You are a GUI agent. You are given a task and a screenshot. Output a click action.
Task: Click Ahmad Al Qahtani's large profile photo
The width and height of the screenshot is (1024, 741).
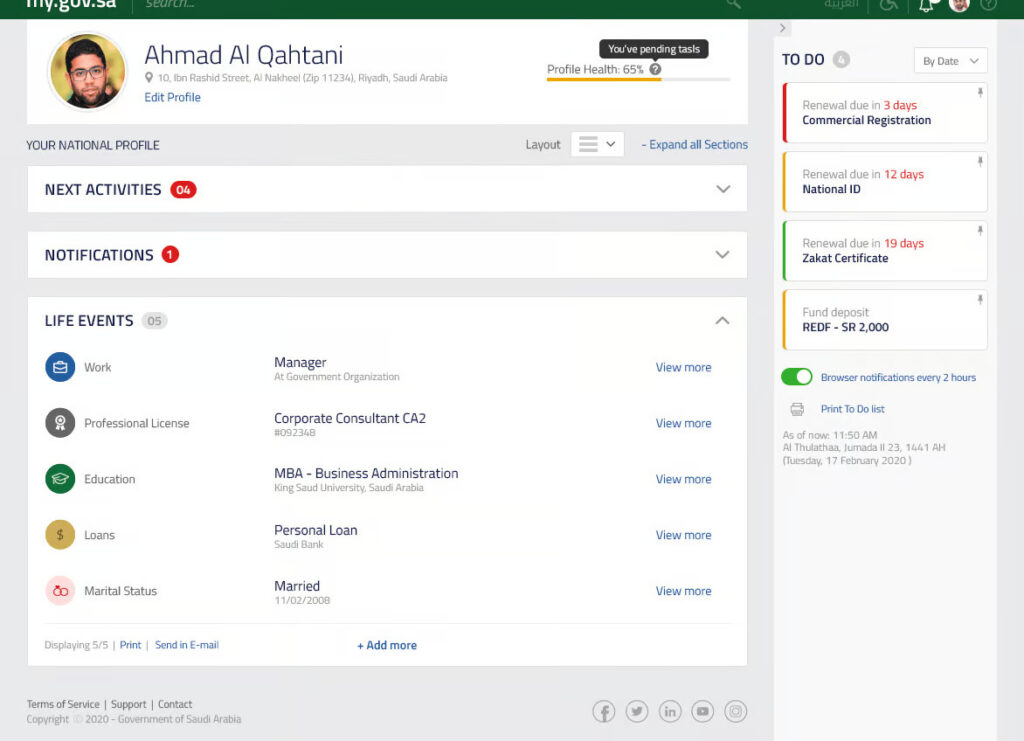[x=87, y=72]
